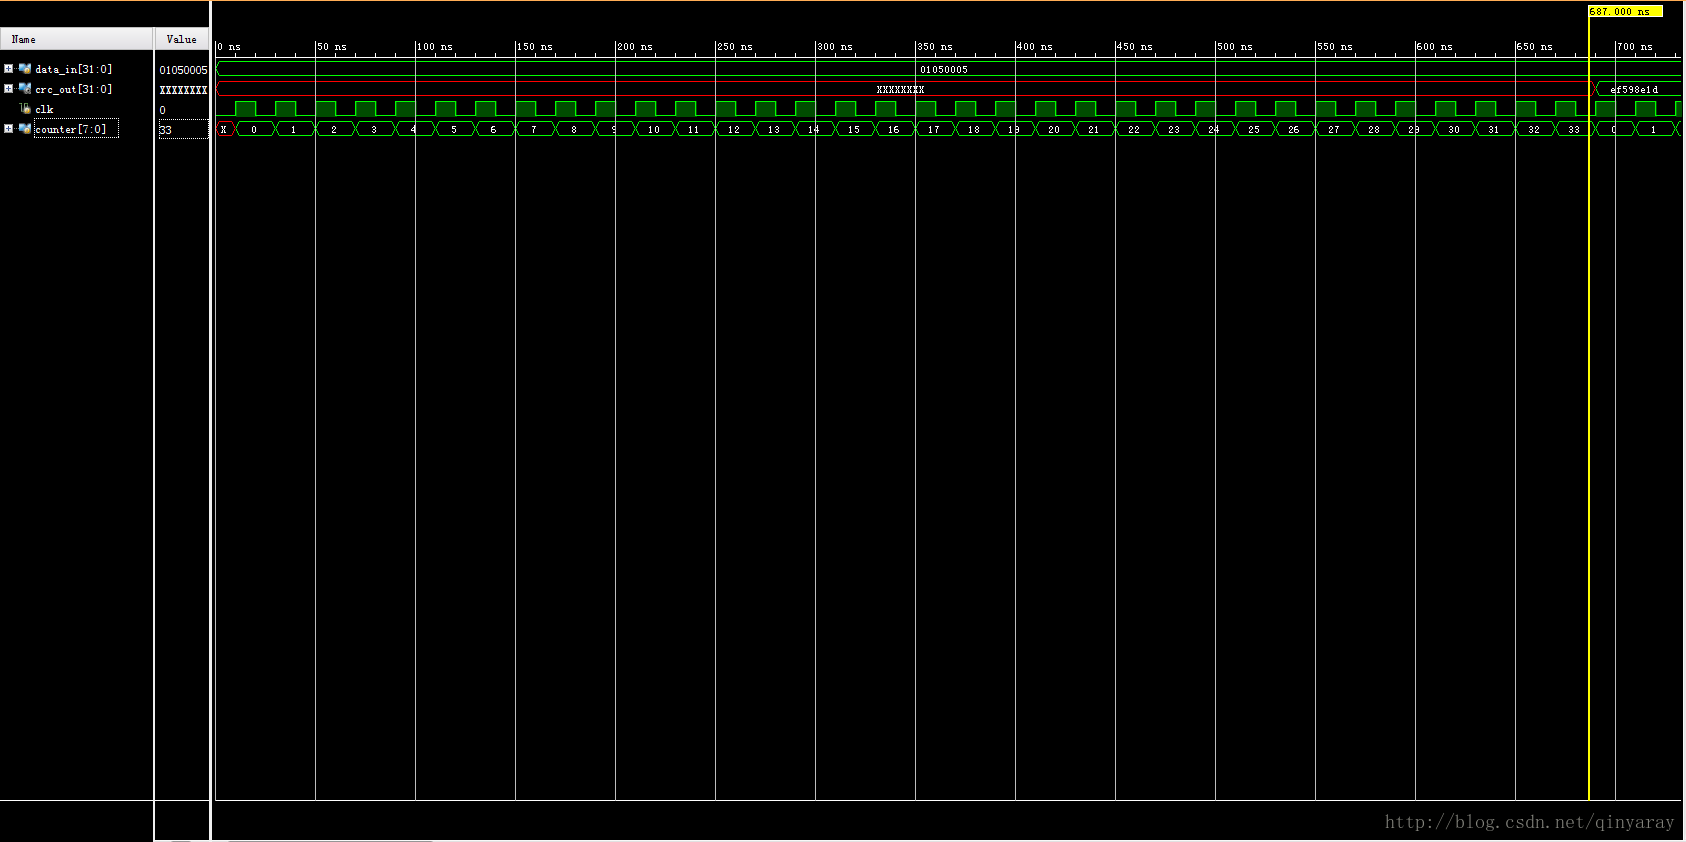Click the 350 ns ruler label
This screenshot has width=1686, height=842.
[935, 47]
